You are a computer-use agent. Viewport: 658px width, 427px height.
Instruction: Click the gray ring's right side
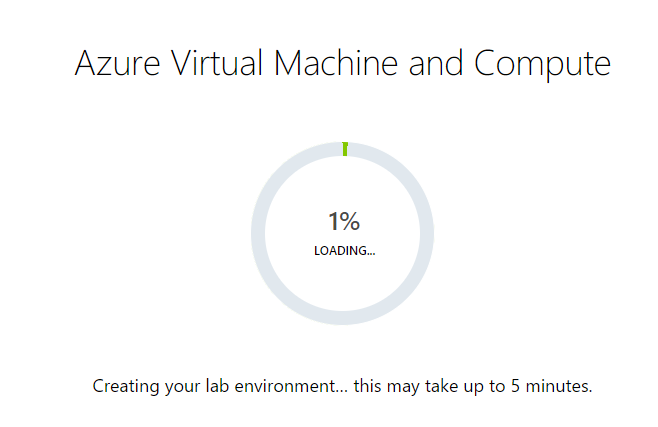[428, 232]
